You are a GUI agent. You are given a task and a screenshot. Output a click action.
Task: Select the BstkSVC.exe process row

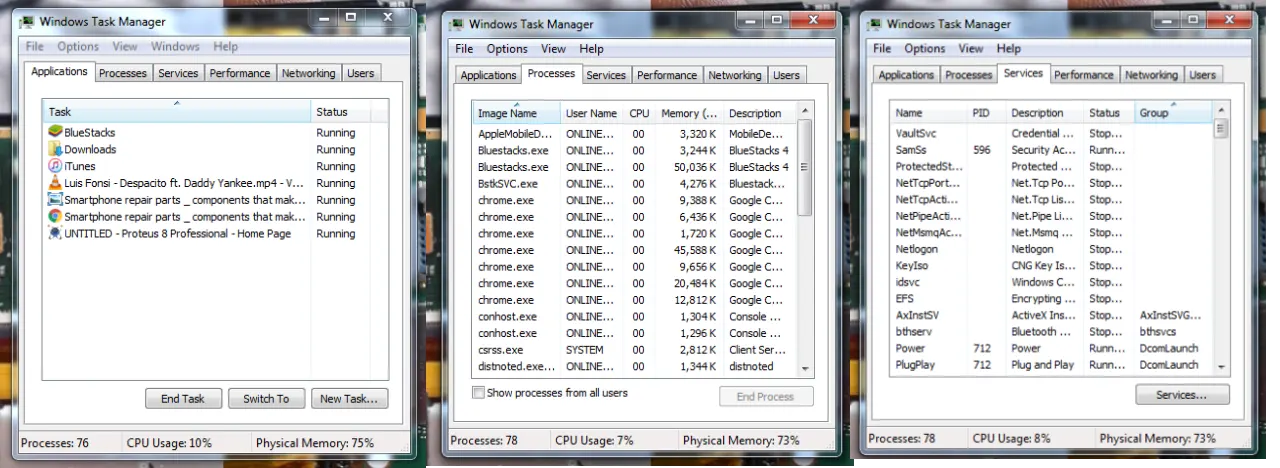coord(635,183)
